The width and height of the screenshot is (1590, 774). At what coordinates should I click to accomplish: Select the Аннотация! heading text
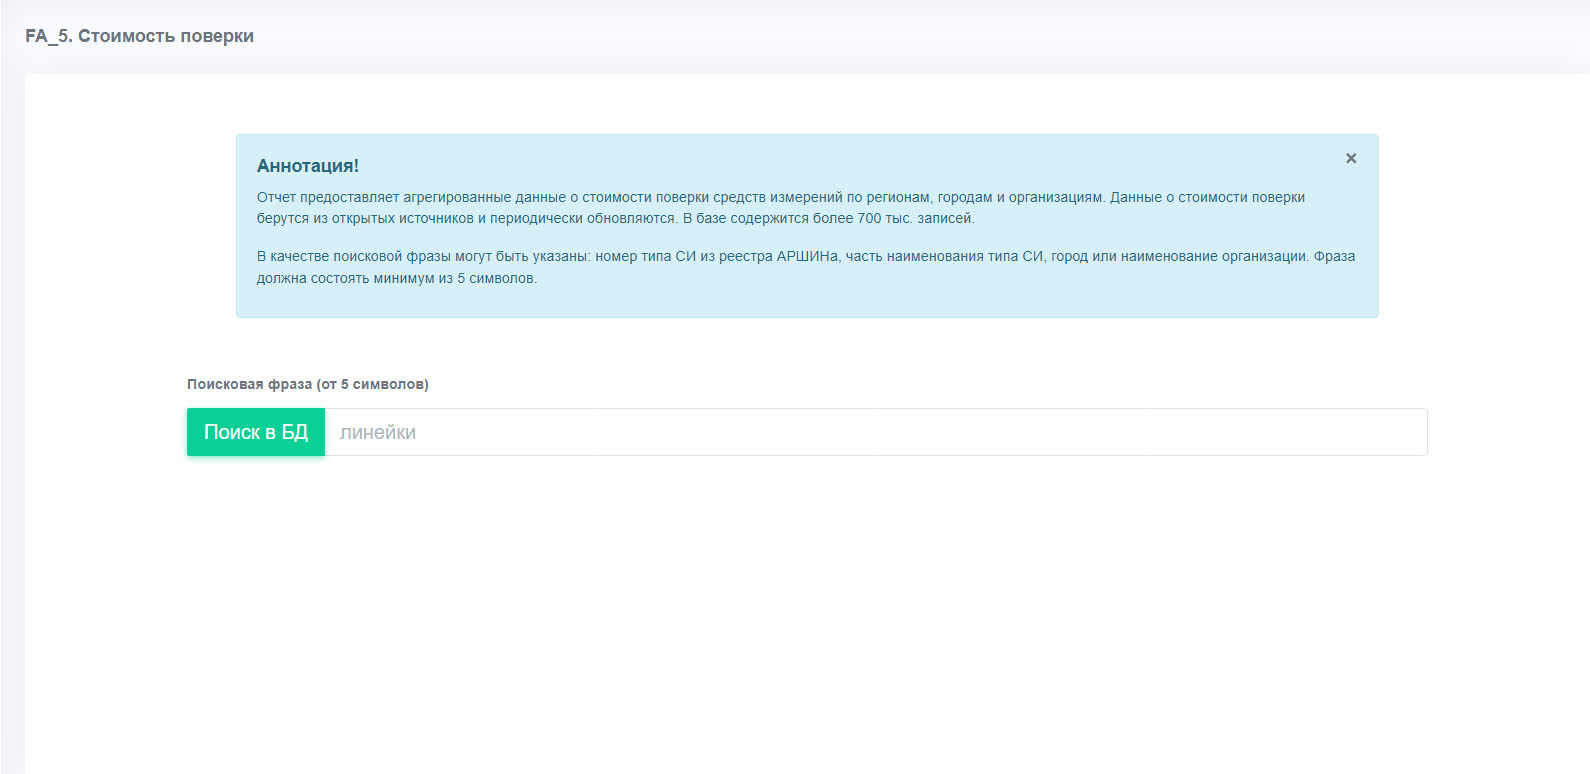pos(308,166)
